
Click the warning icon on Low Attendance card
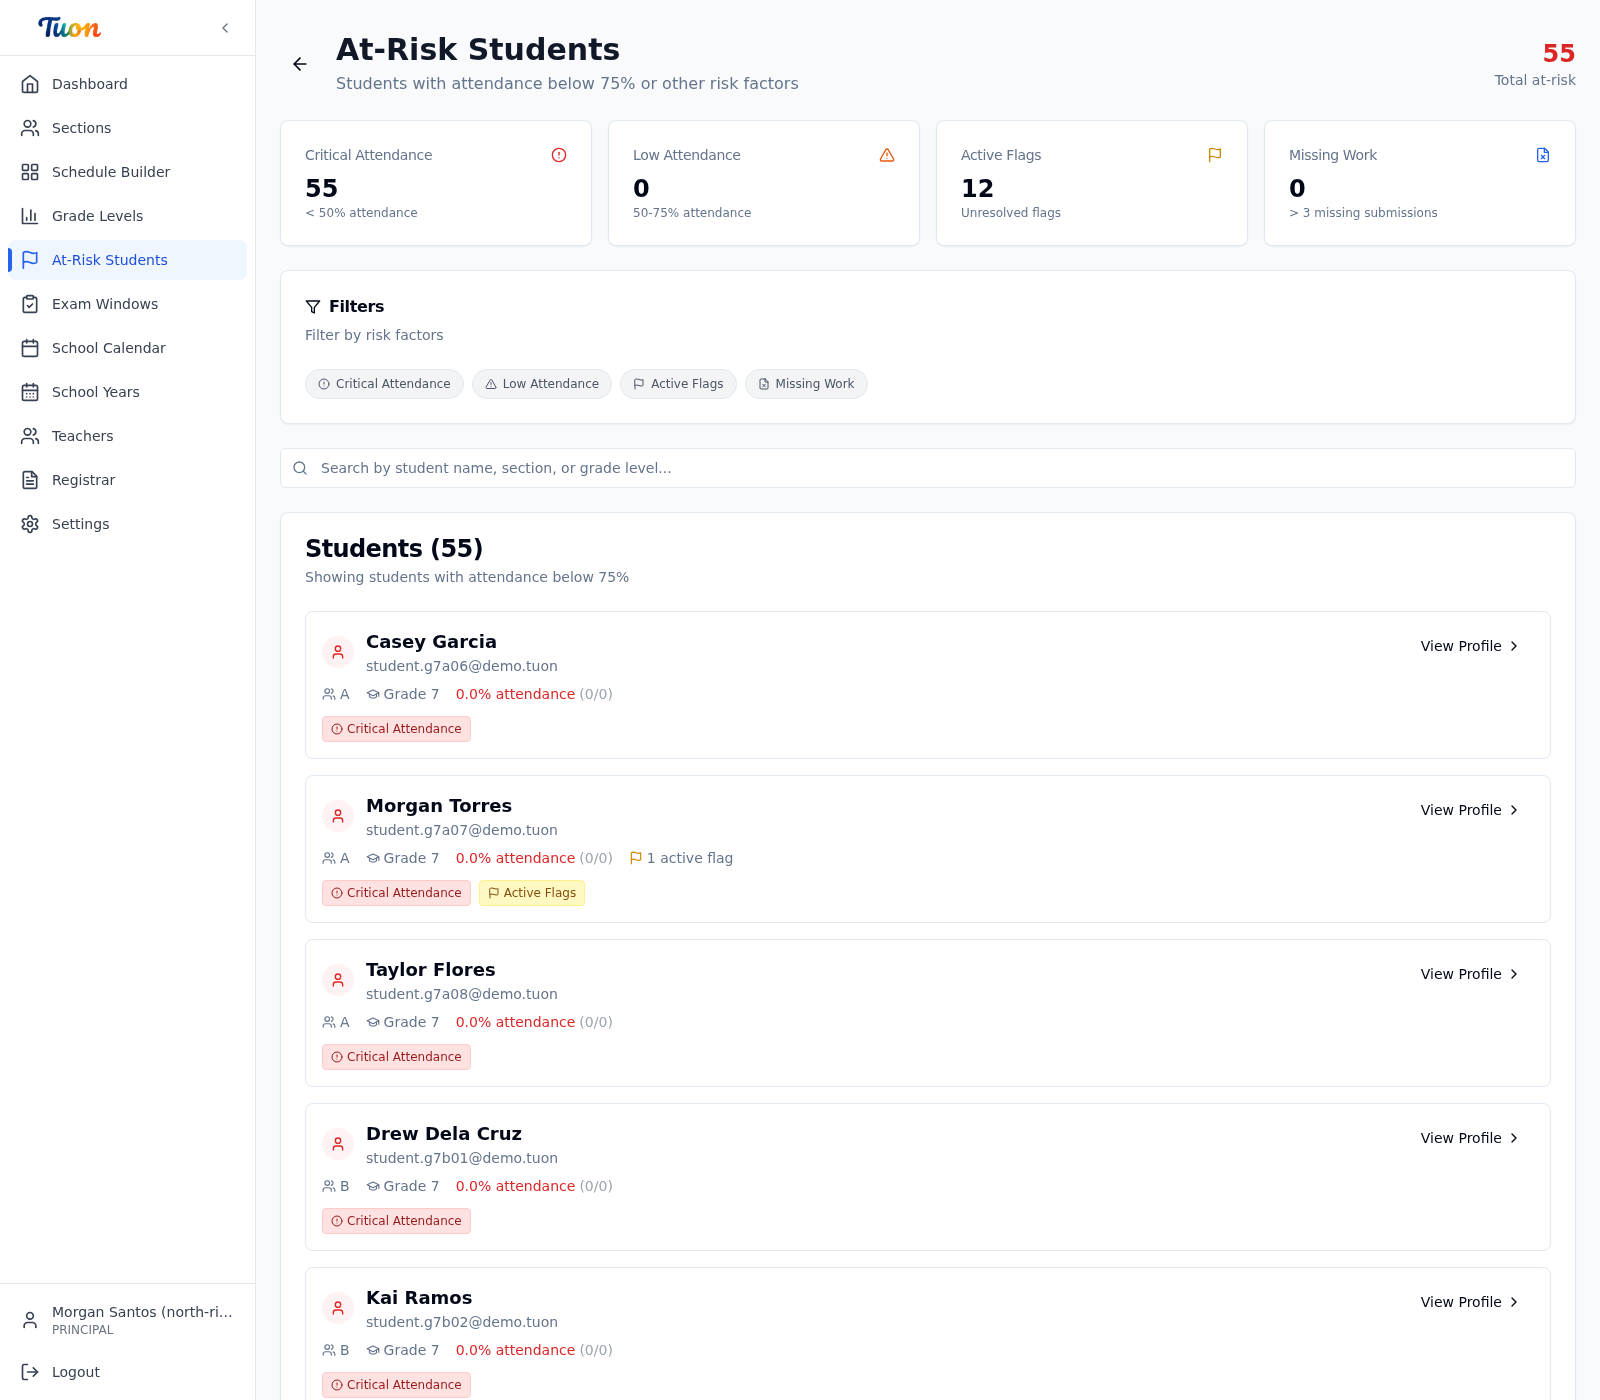click(886, 155)
